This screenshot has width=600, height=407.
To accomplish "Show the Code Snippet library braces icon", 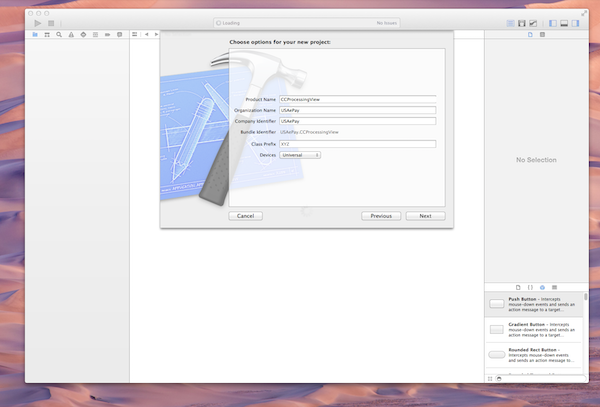I will pyautogui.click(x=529, y=286).
